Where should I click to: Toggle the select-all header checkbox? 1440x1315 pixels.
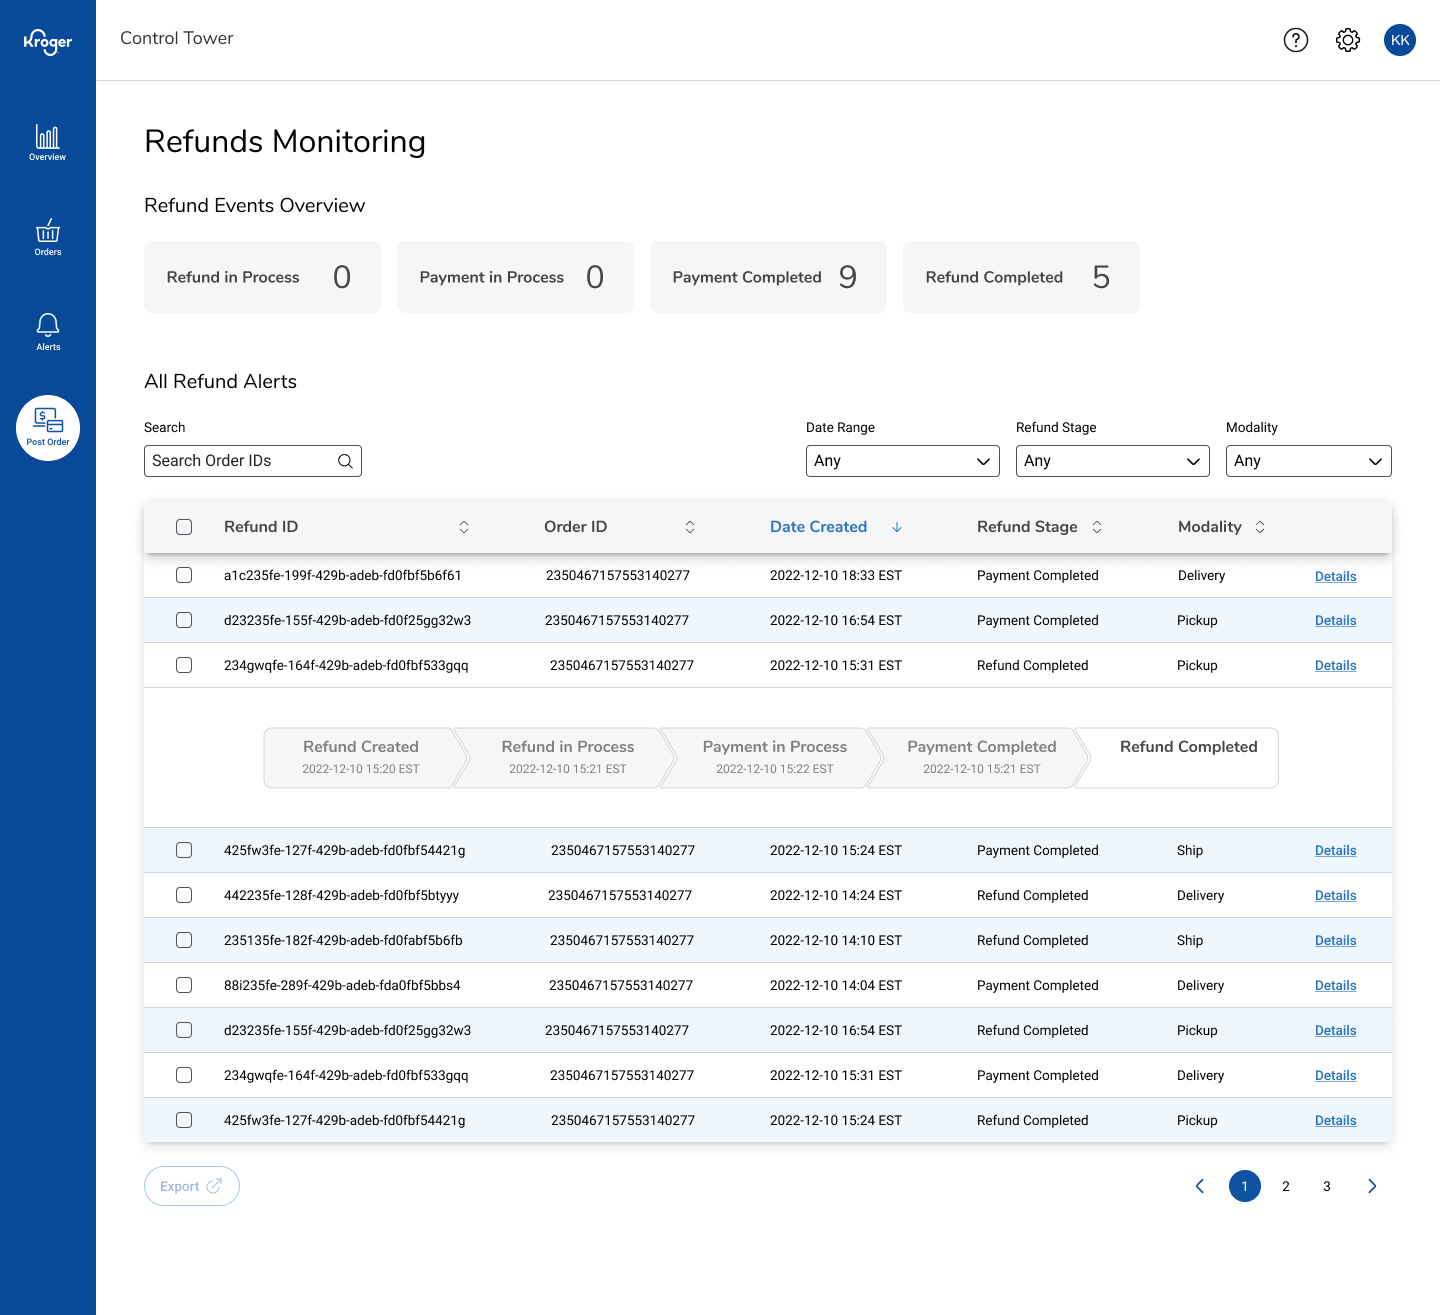click(x=184, y=527)
